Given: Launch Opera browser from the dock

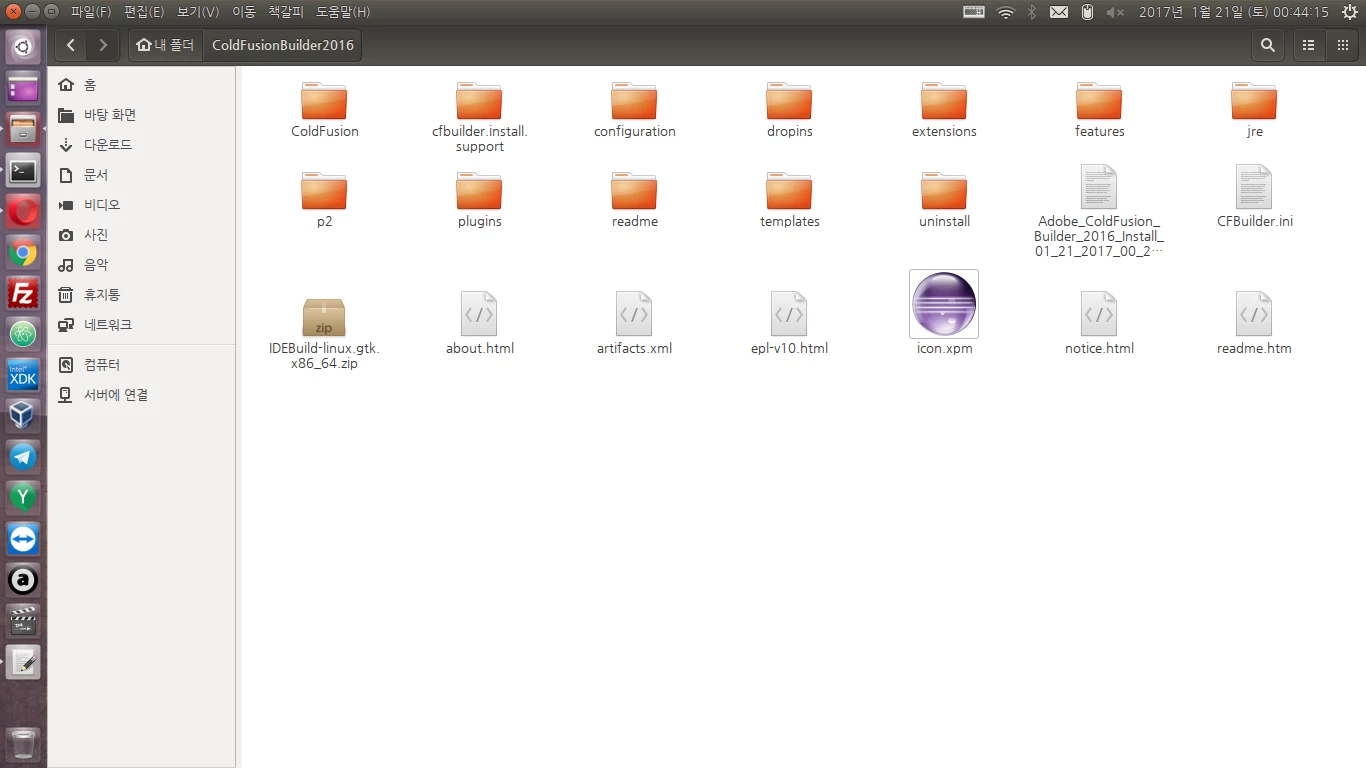Looking at the screenshot, I should point(23,211).
